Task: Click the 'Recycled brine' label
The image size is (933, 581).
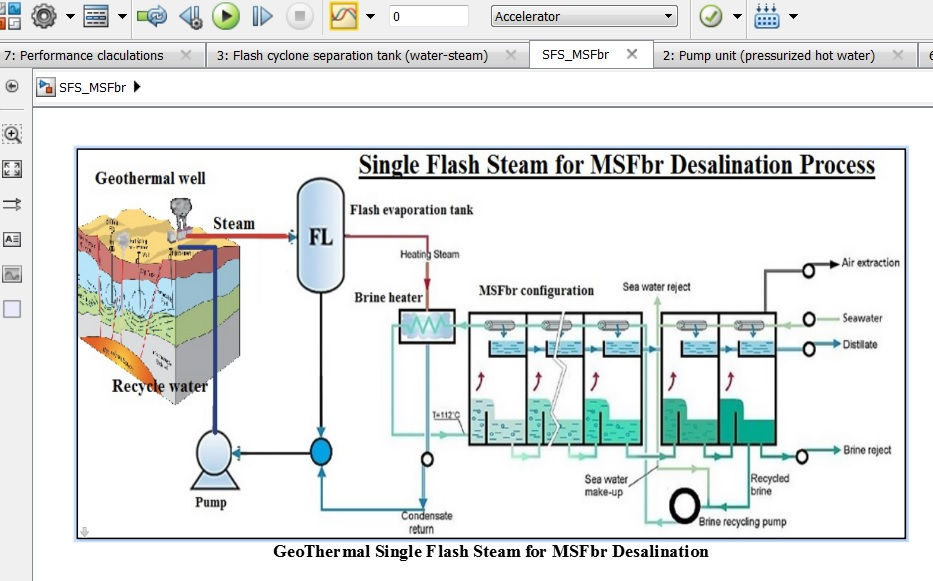Action: [769, 485]
